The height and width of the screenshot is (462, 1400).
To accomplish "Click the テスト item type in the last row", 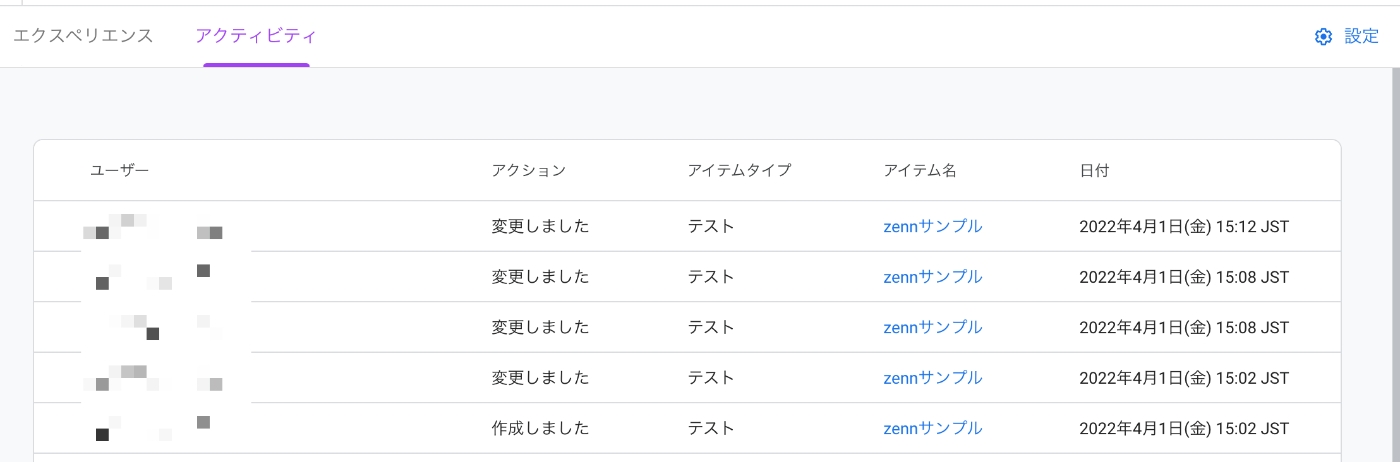I will click(x=711, y=428).
